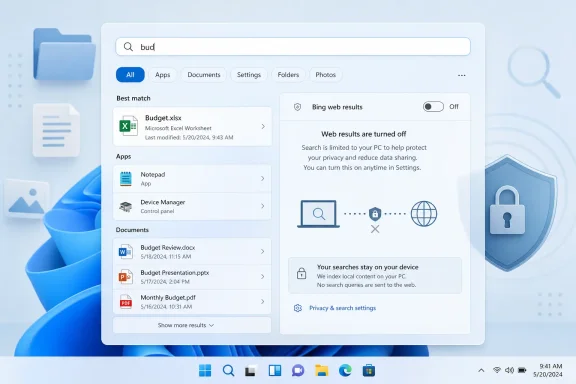Toggle the Bing web results switch on
The height and width of the screenshot is (384, 576).
tap(433, 107)
